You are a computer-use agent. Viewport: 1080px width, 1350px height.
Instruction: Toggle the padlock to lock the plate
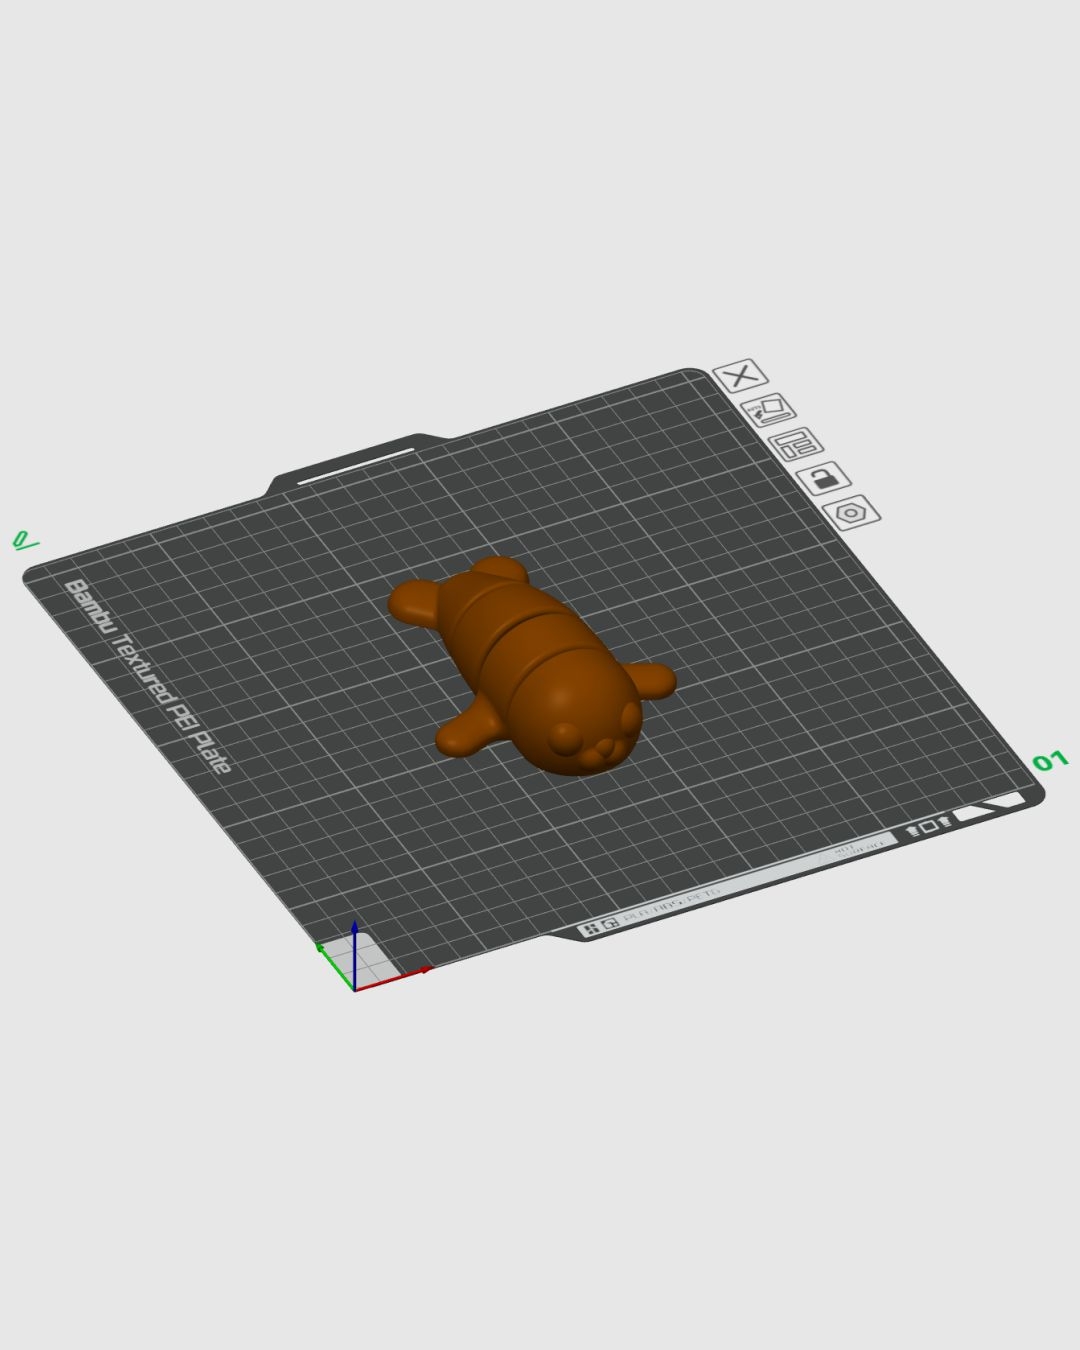click(826, 478)
